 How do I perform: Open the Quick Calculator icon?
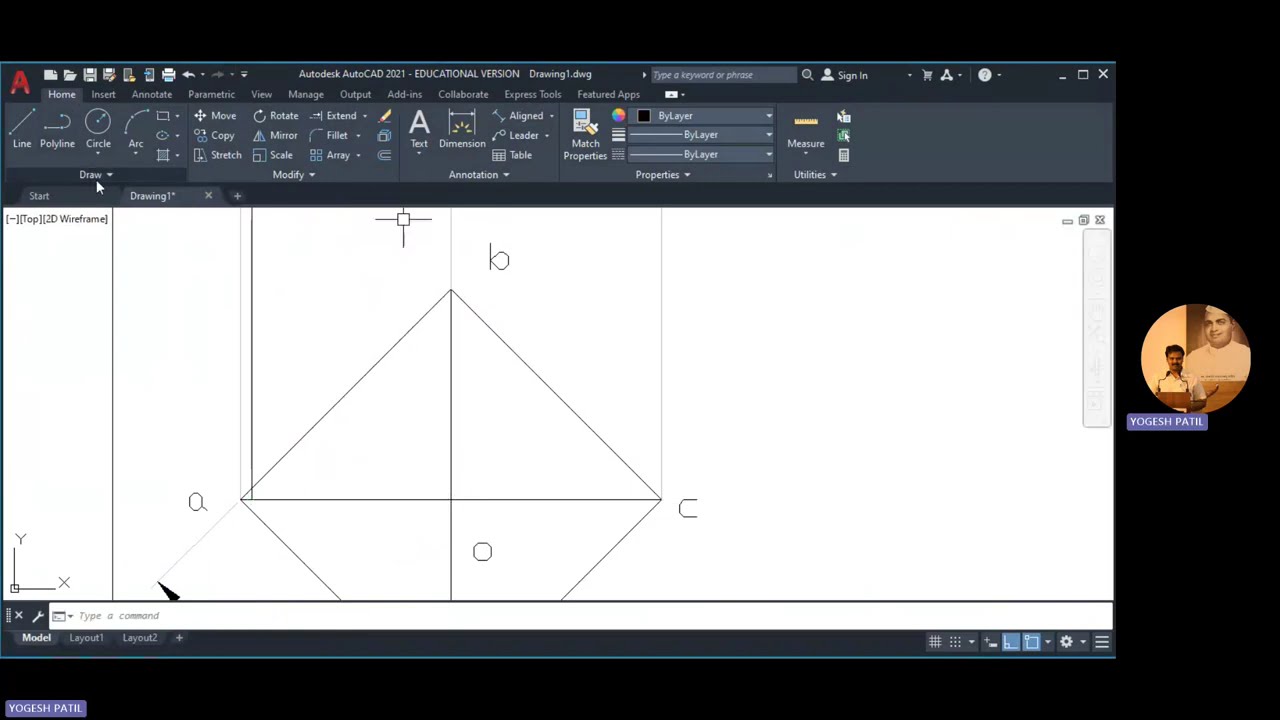tap(844, 155)
